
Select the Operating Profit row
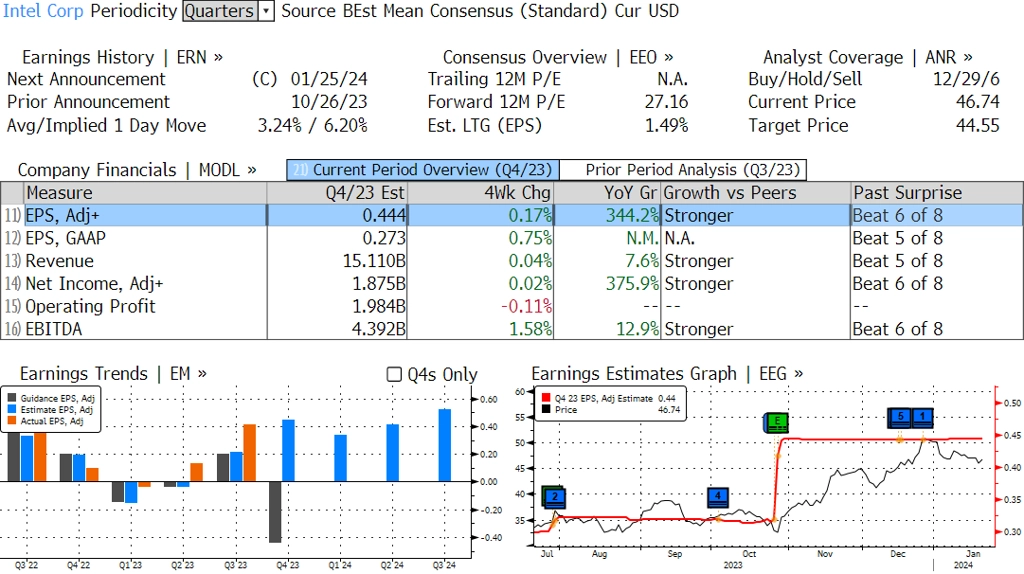(512, 306)
